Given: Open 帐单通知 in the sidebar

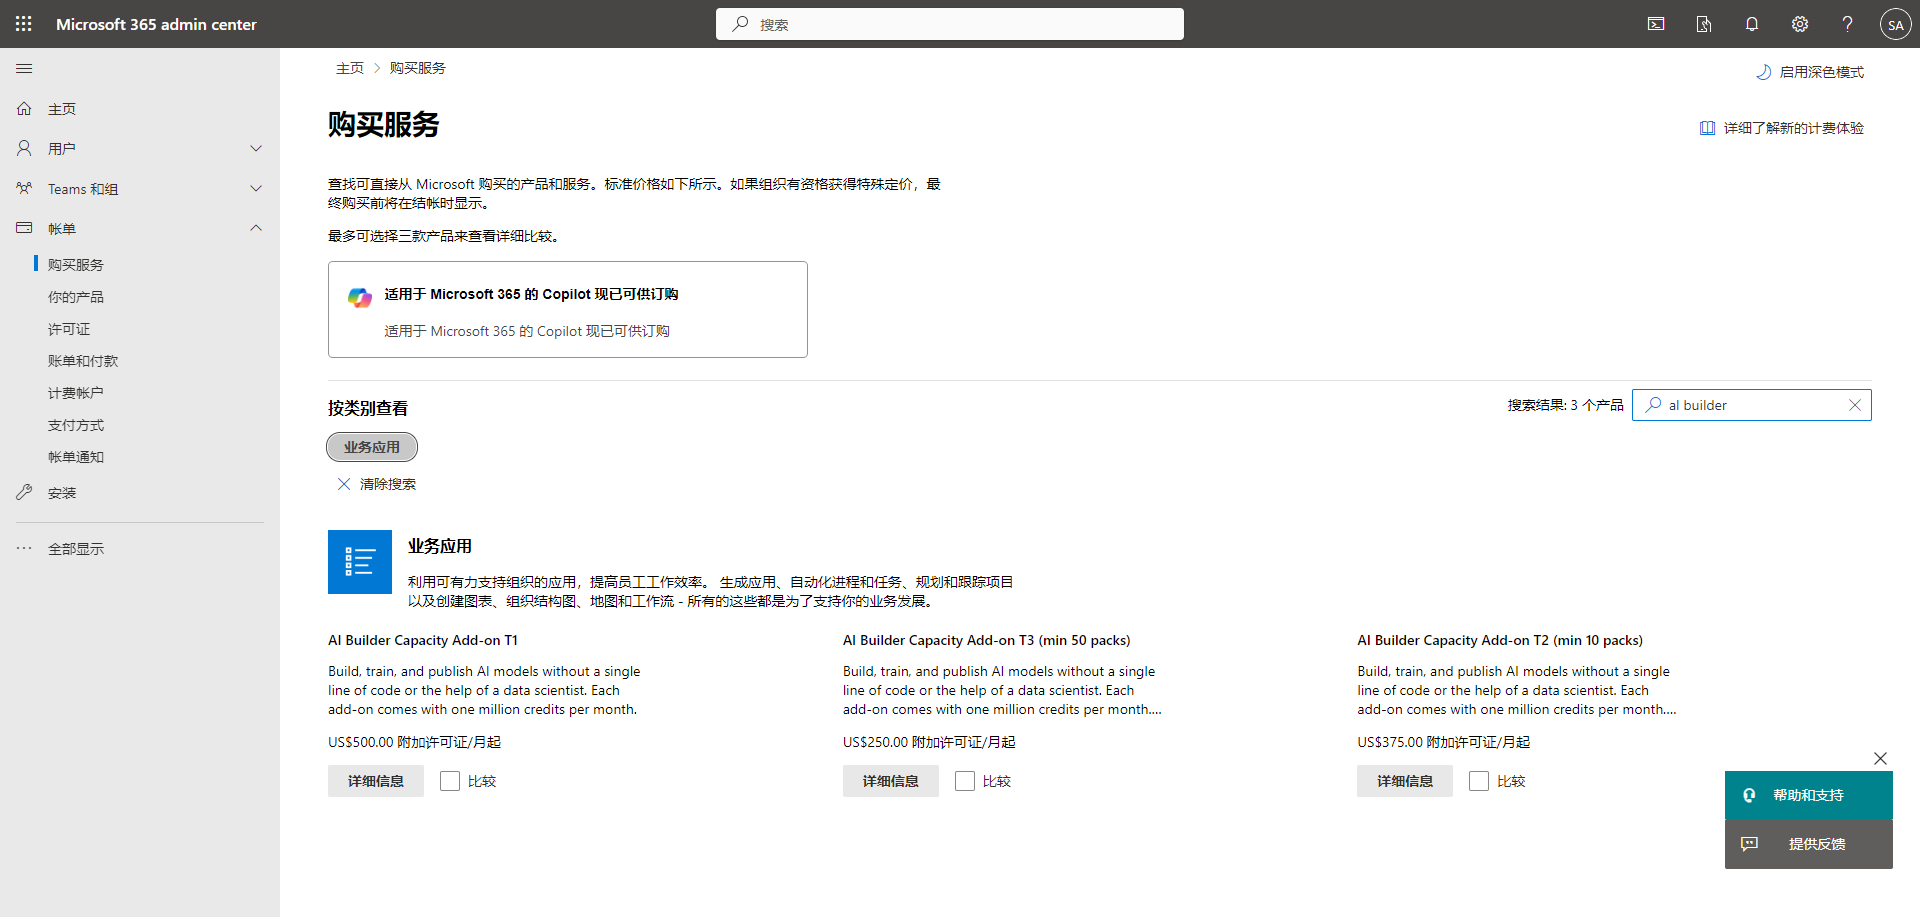Looking at the screenshot, I should pos(76,457).
